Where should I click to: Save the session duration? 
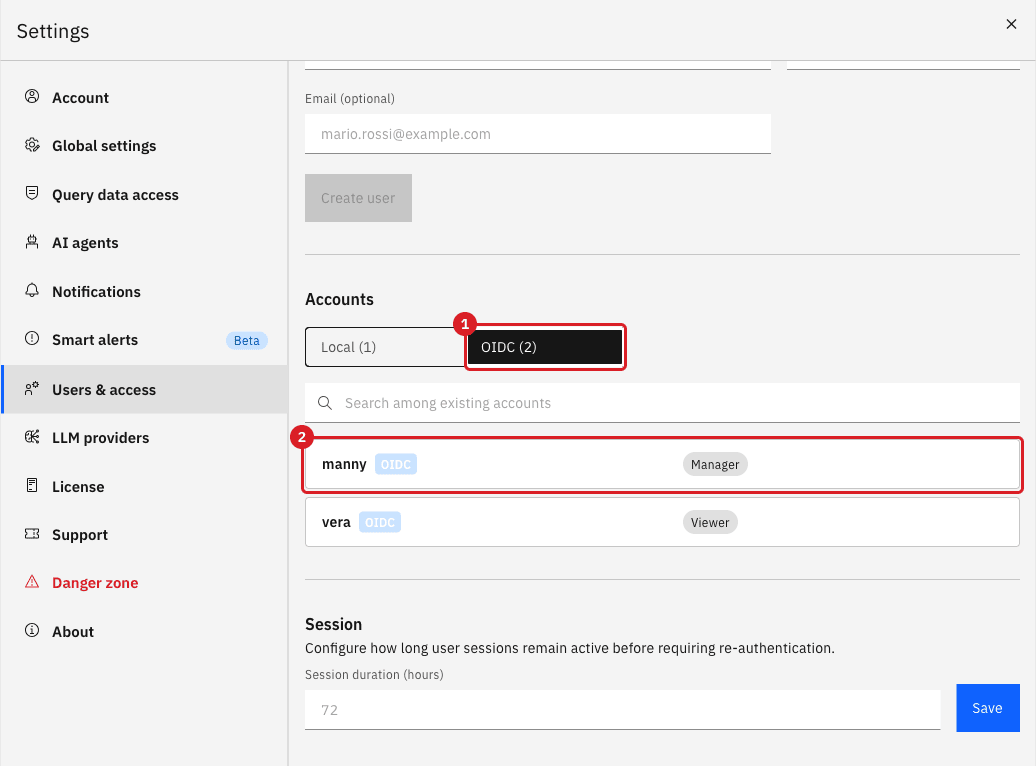click(x=988, y=708)
